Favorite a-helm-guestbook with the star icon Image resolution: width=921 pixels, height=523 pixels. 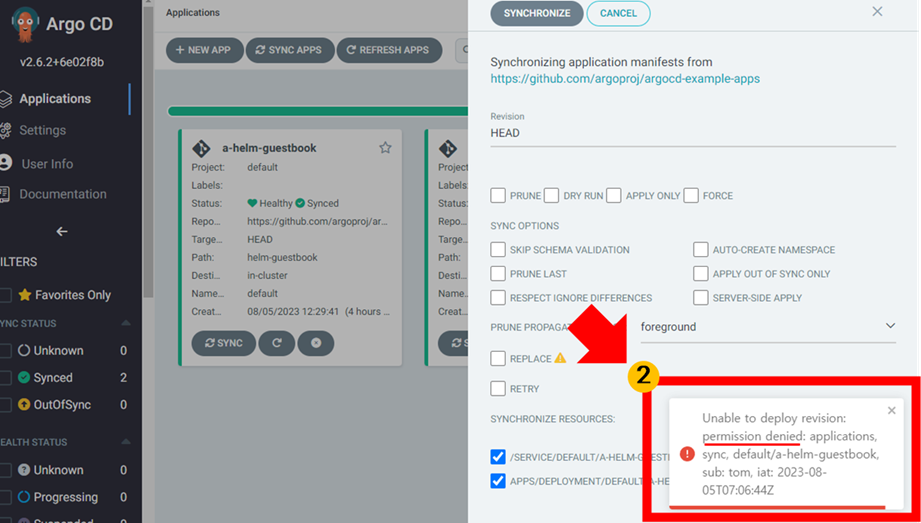click(x=385, y=147)
